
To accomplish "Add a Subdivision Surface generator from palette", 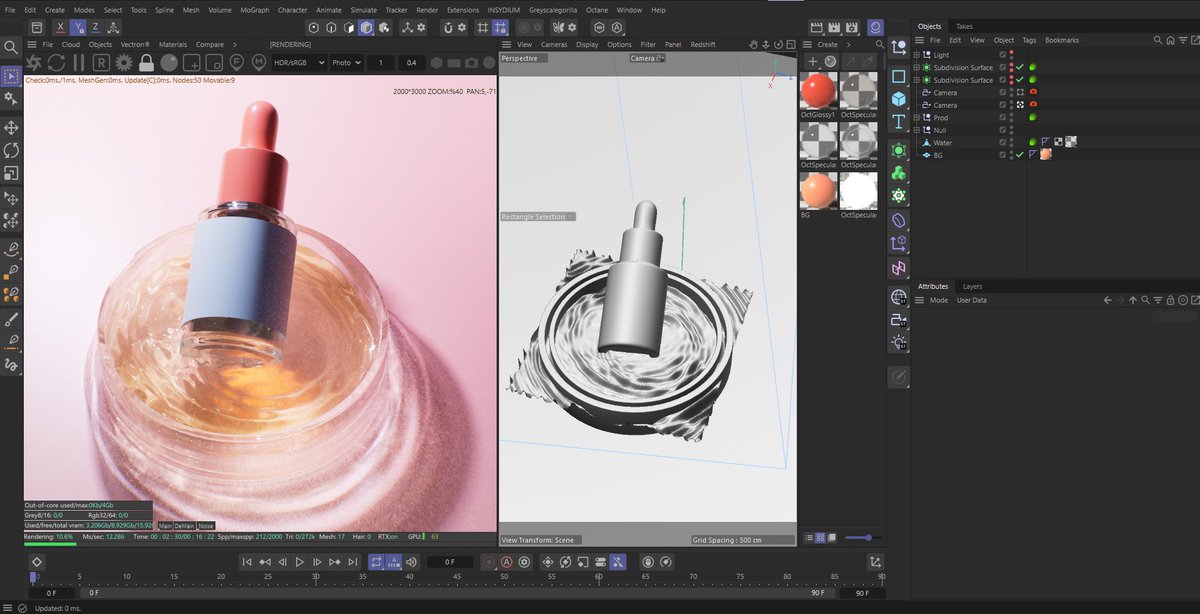I will click(x=898, y=149).
